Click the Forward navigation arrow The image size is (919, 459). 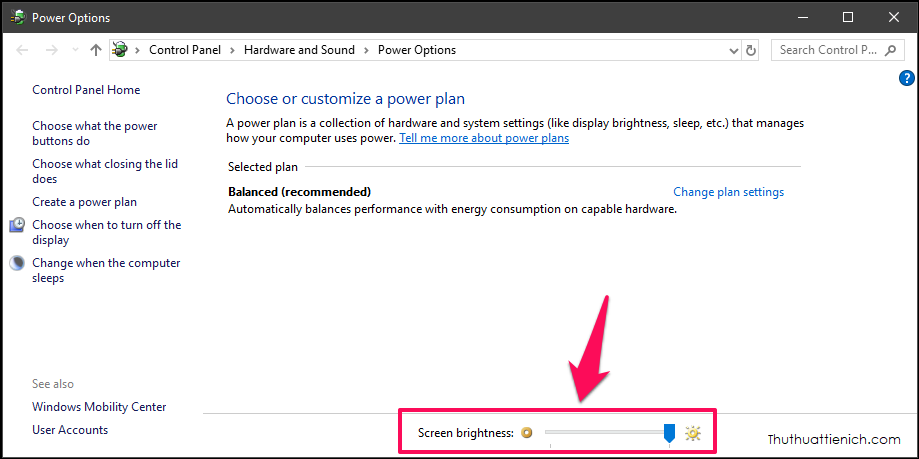point(52,50)
